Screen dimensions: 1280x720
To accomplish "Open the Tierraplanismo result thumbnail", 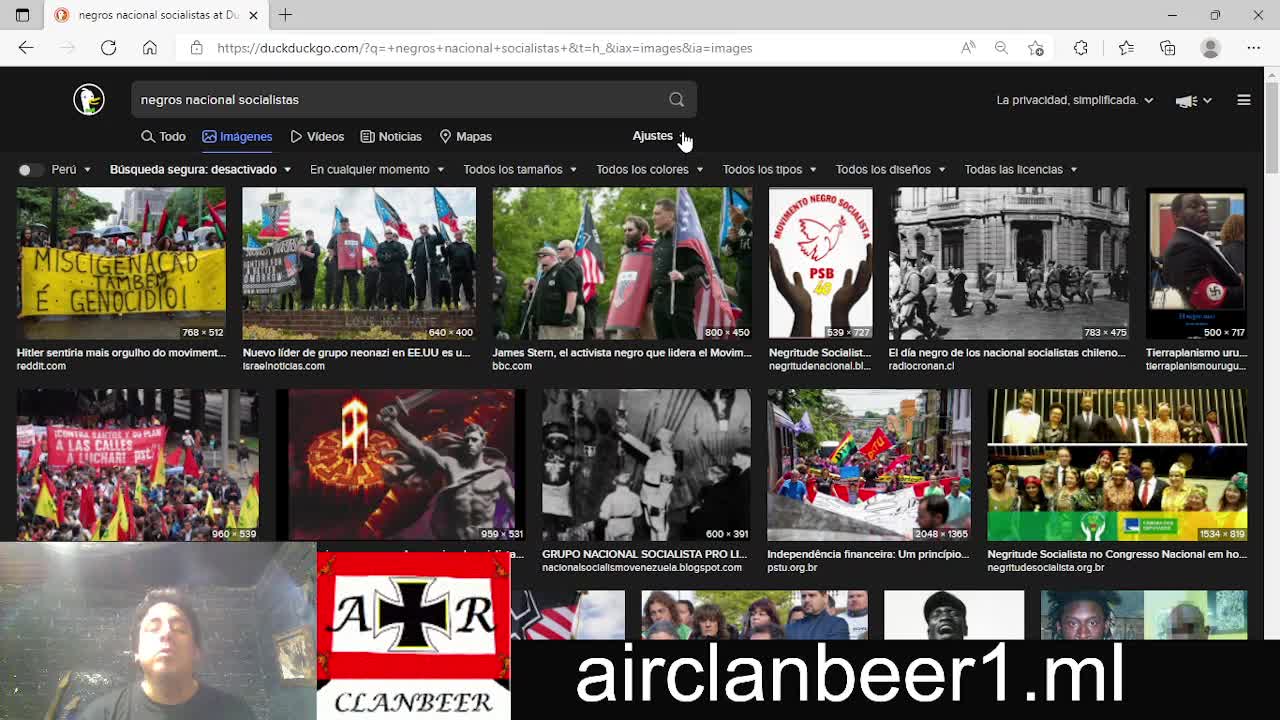I will (1196, 264).
